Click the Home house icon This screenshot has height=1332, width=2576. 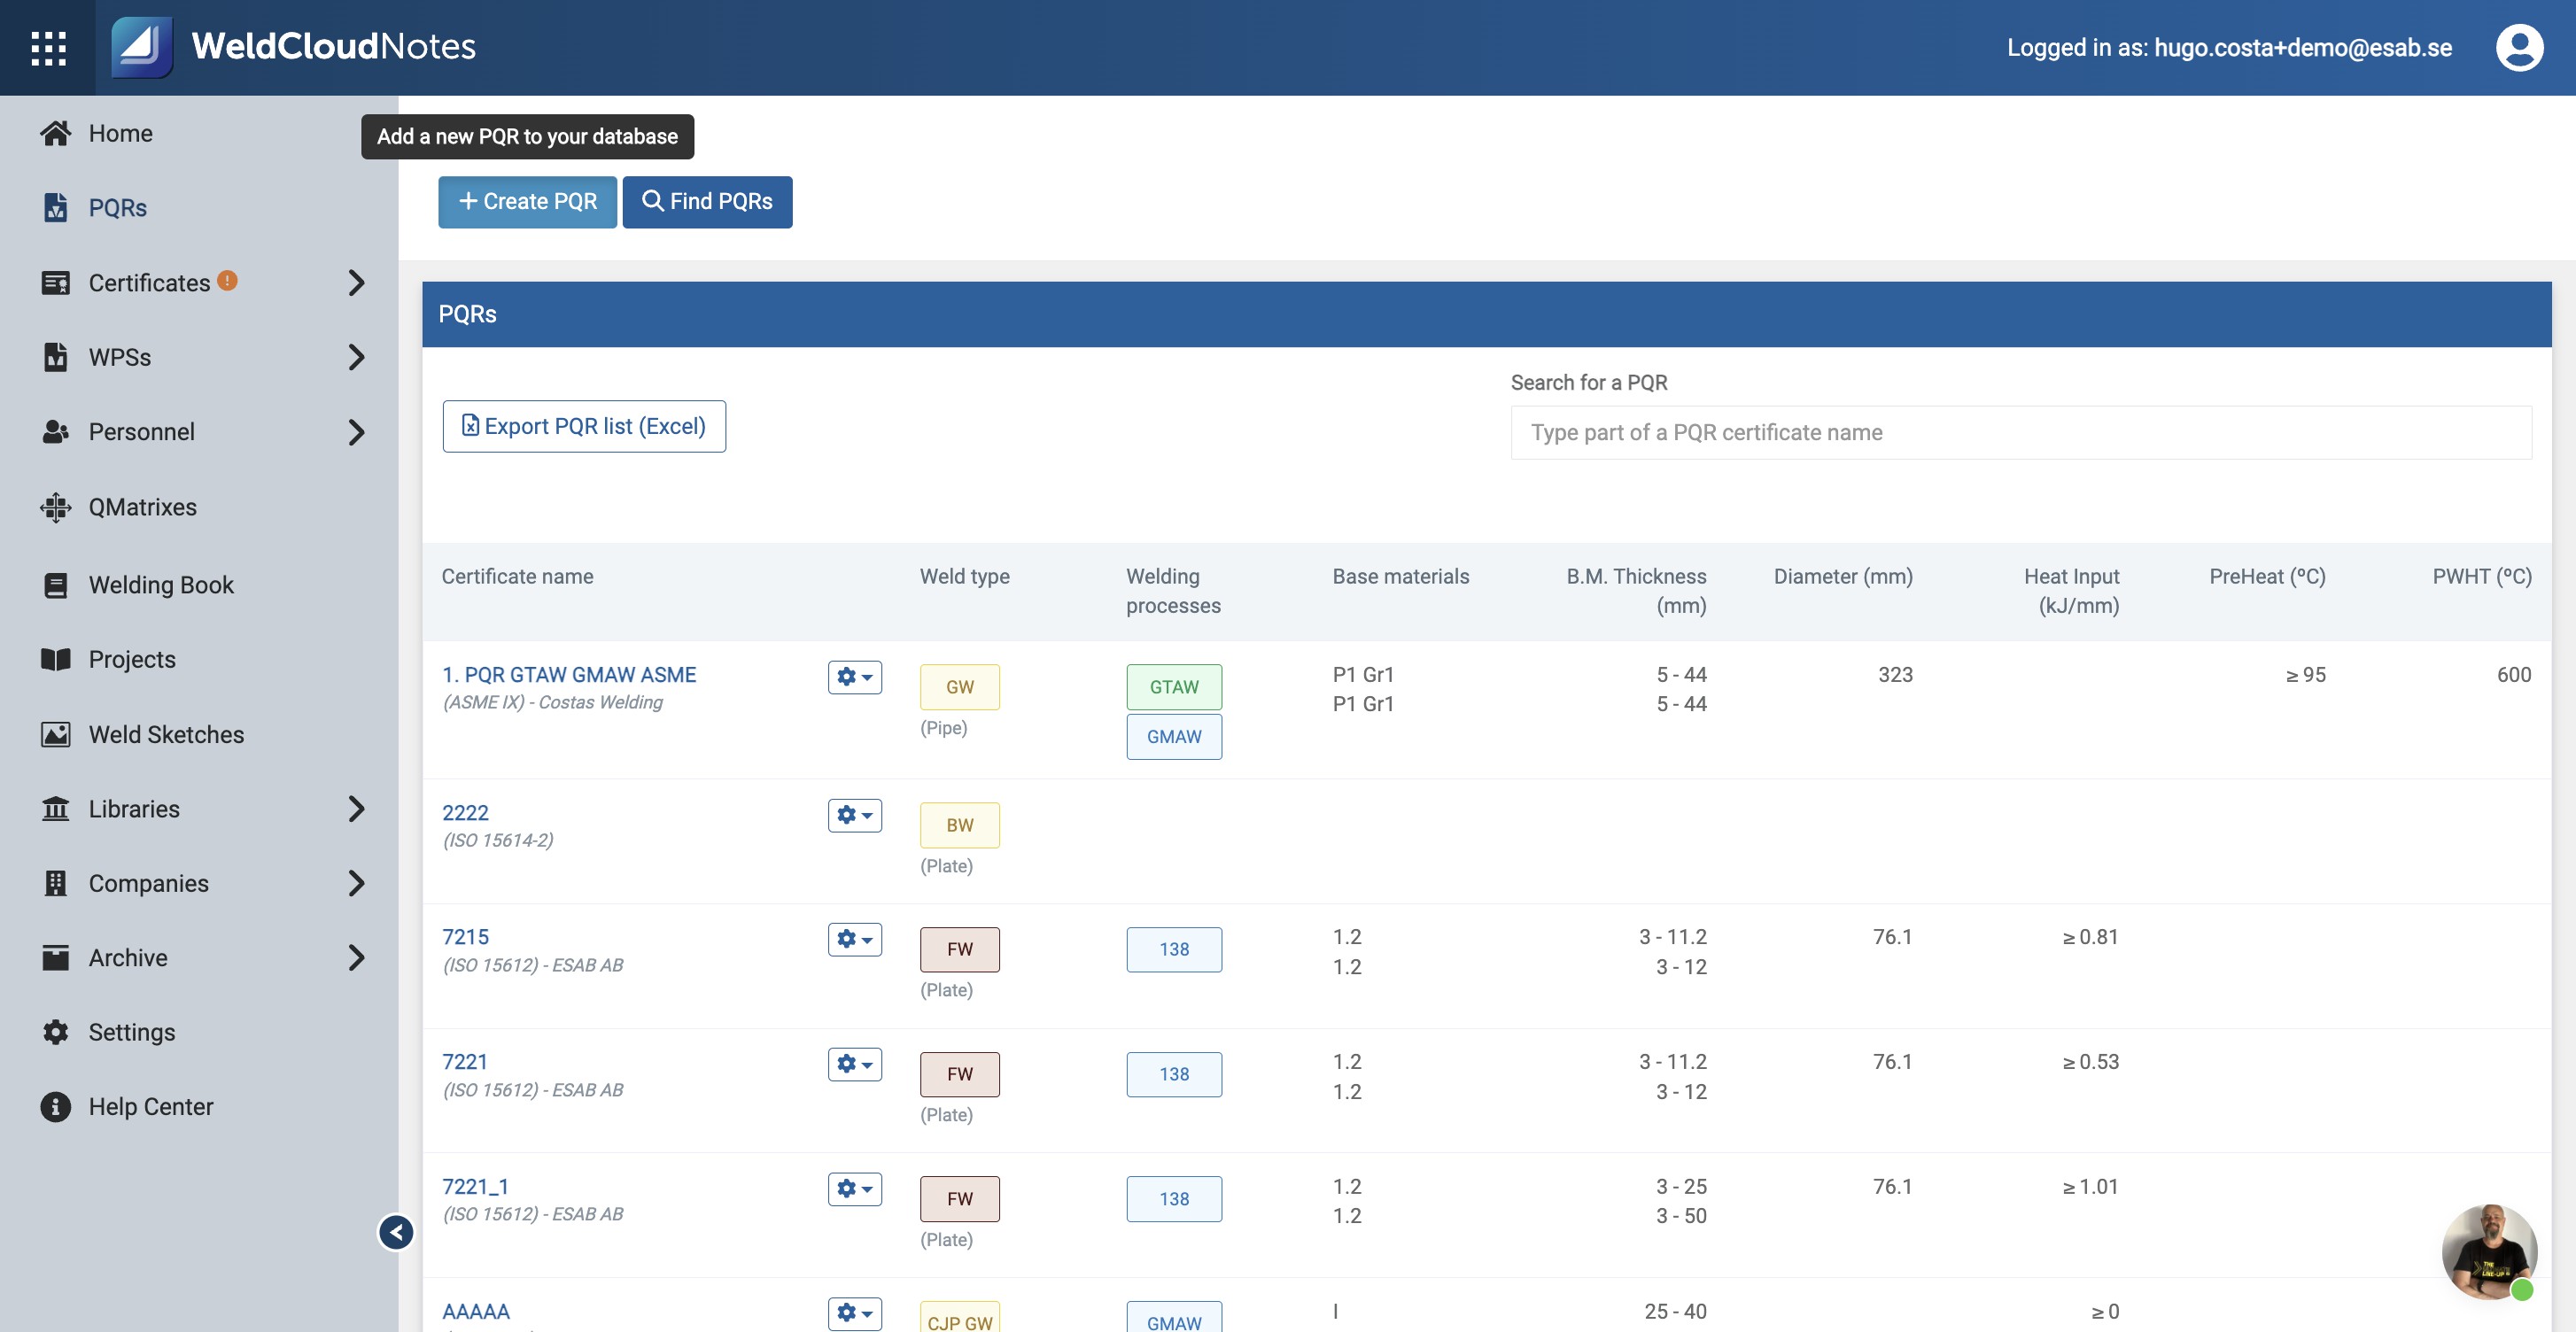coord(56,133)
